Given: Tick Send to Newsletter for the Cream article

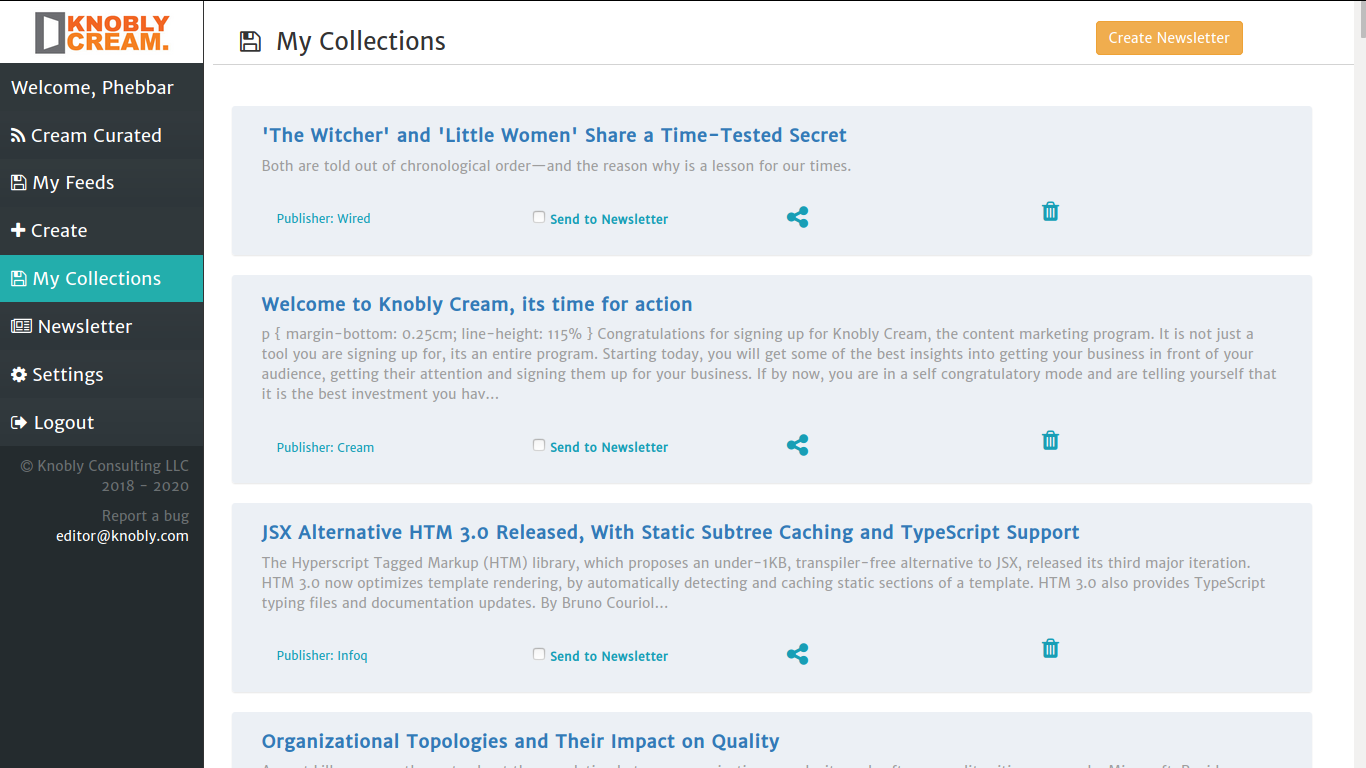Looking at the screenshot, I should [x=539, y=445].
